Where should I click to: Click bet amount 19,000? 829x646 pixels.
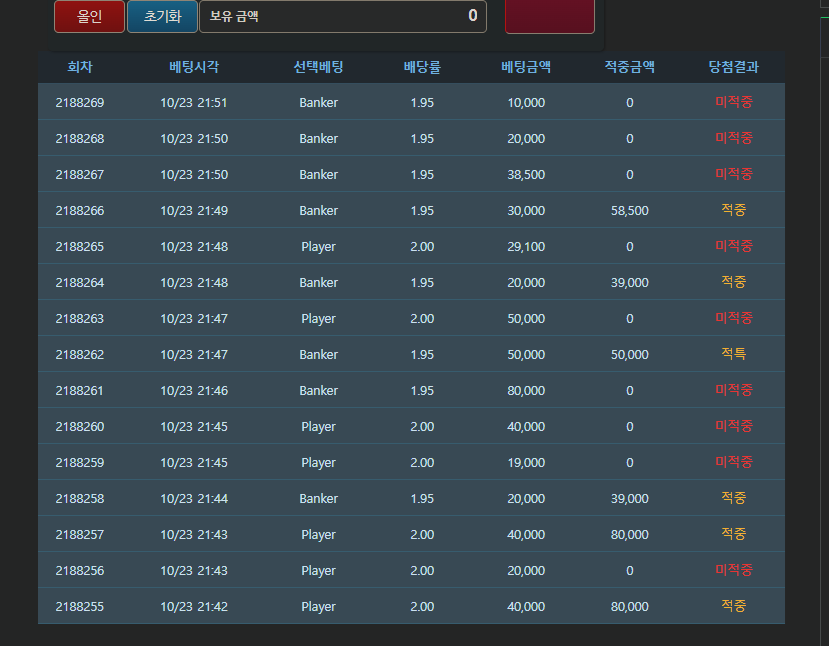pyautogui.click(x=526, y=462)
